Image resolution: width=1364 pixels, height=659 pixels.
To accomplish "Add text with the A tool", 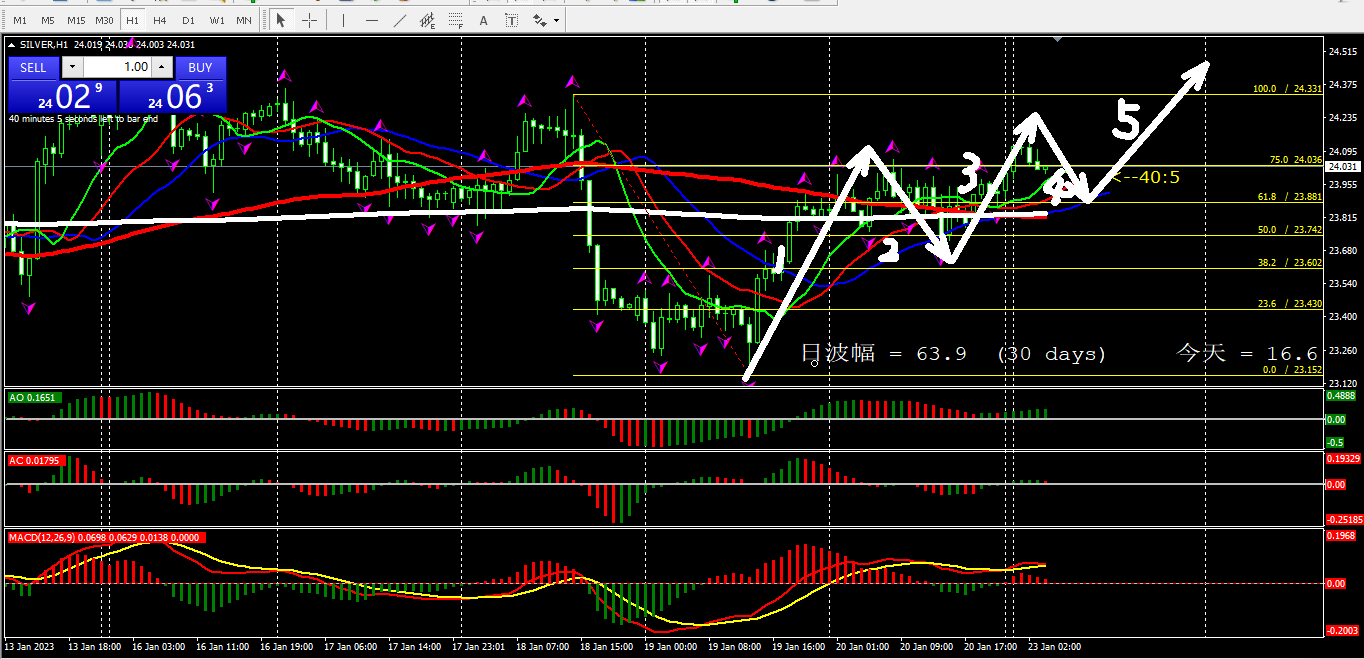I will [x=484, y=20].
